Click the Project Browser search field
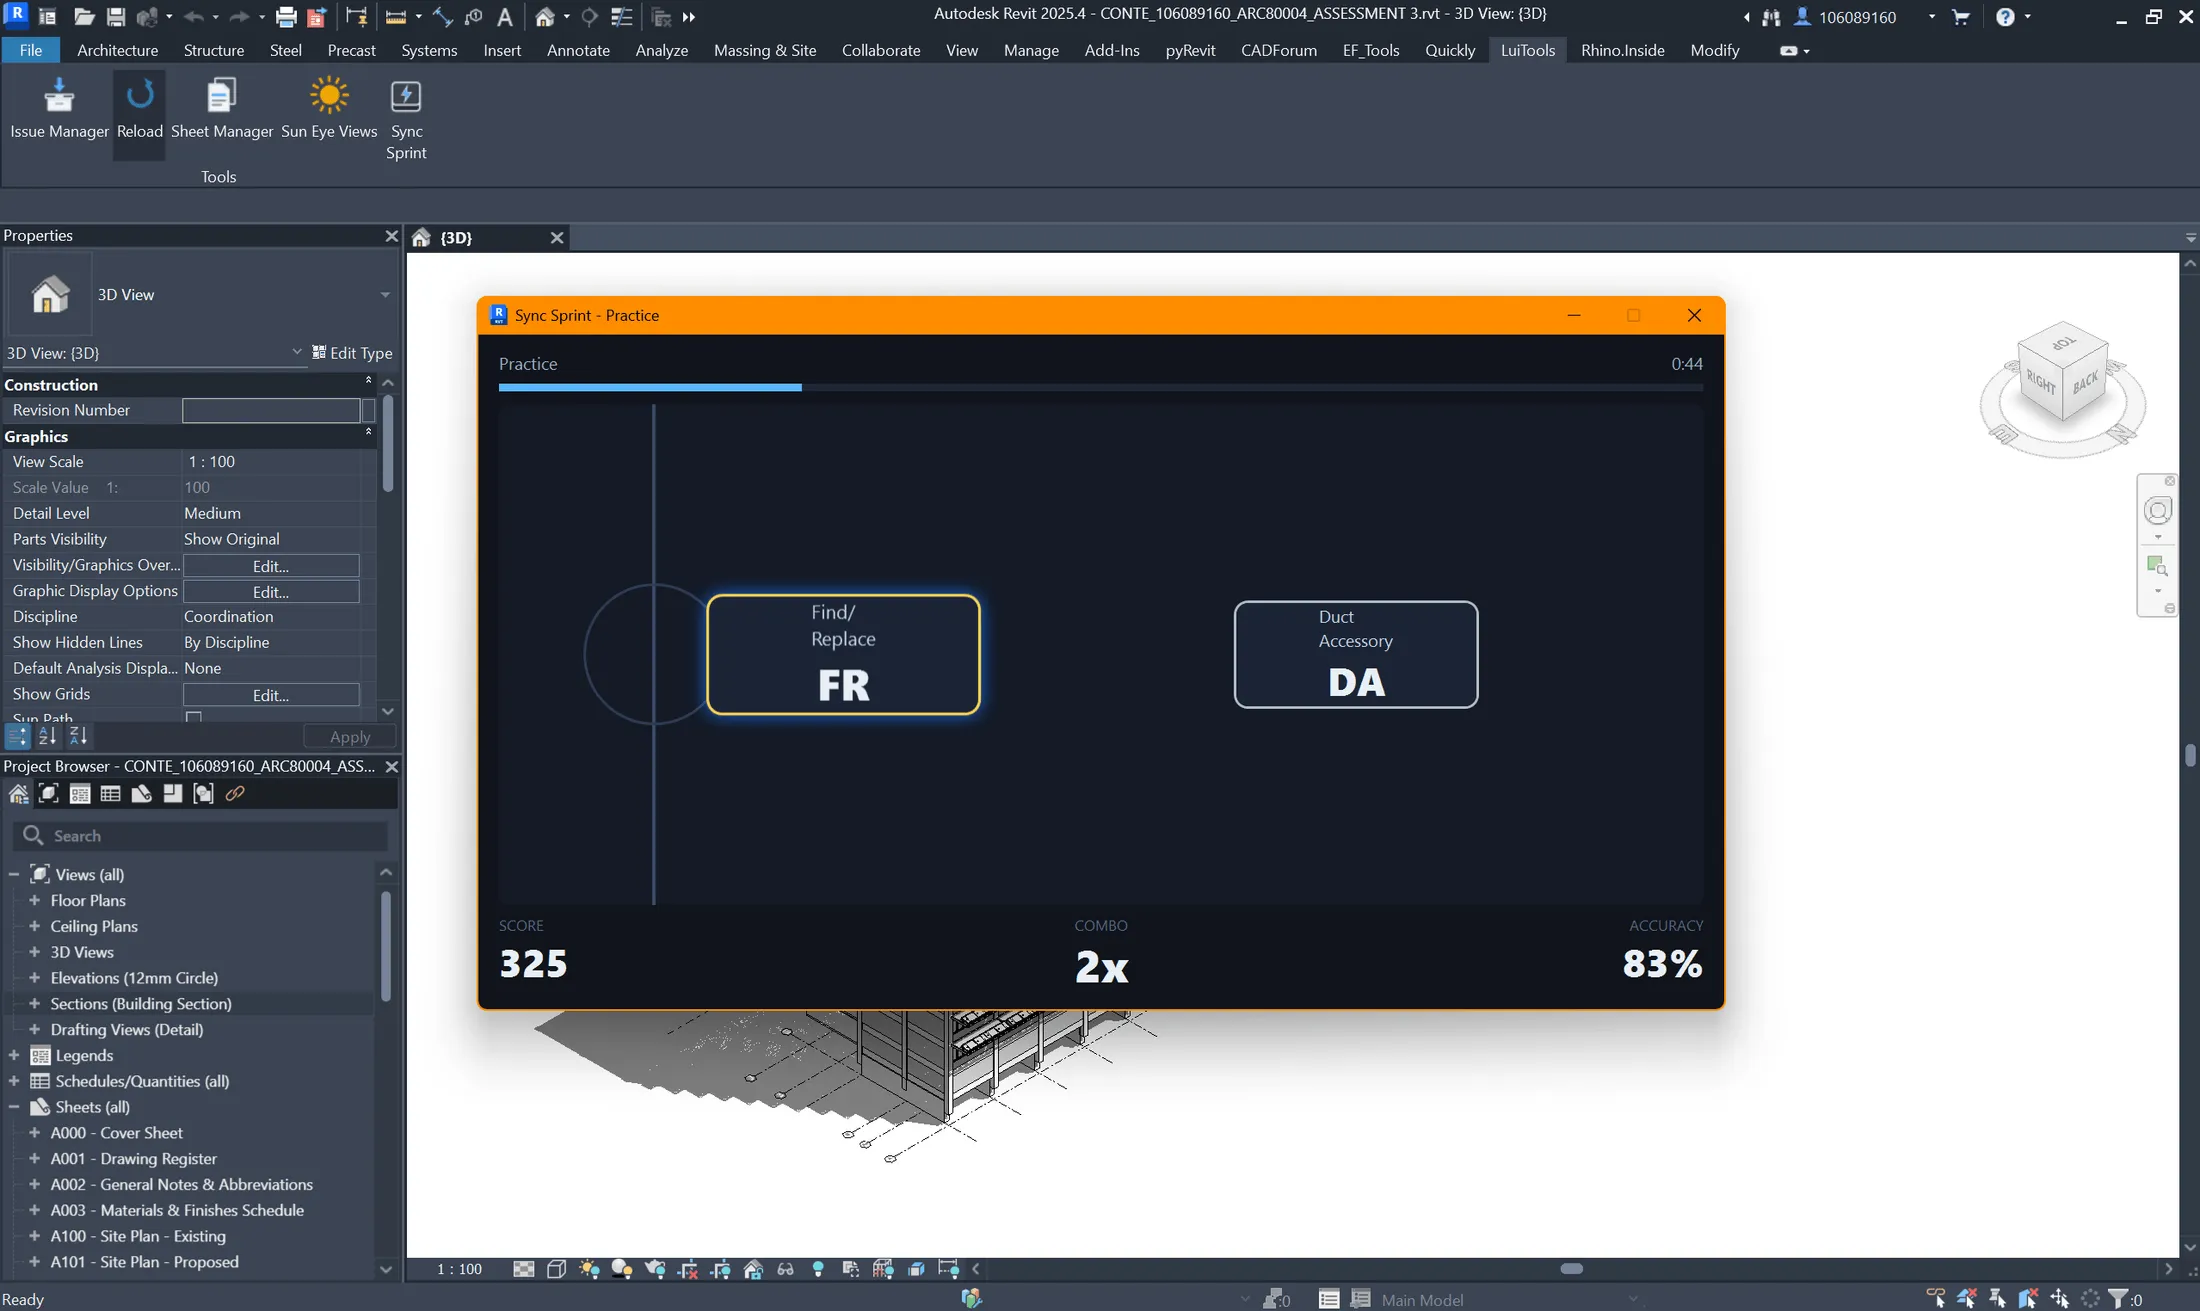 [x=201, y=836]
